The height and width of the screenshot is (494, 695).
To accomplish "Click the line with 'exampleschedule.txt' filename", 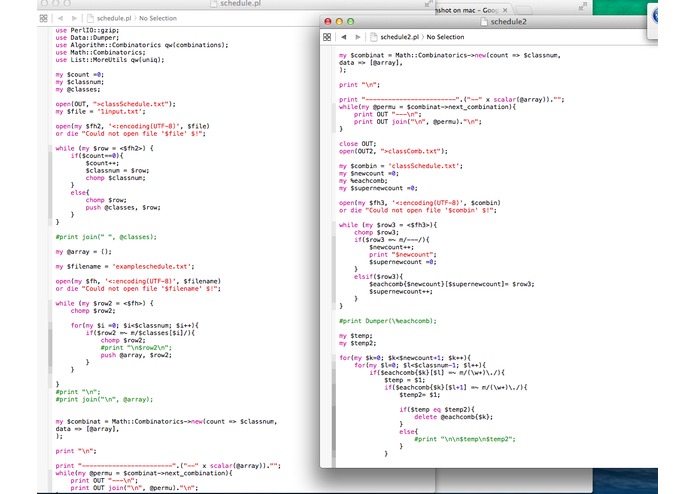I will (x=125, y=267).
